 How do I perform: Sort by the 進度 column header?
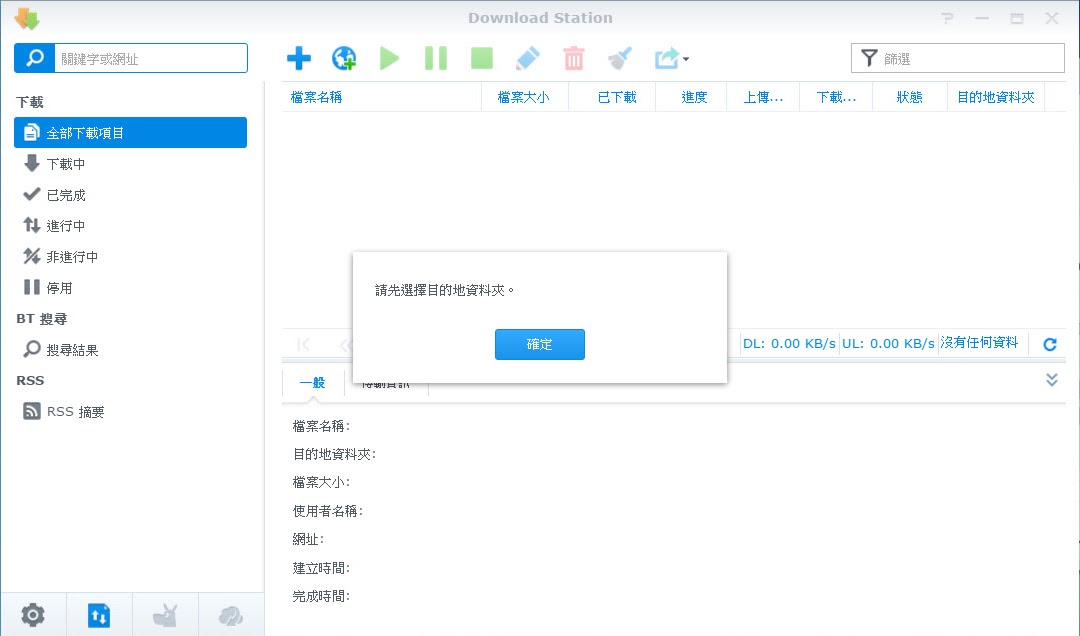tap(692, 97)
